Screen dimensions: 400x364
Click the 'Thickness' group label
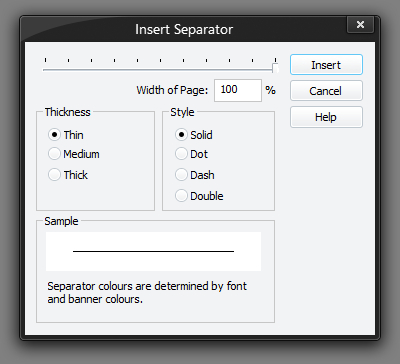click(x=68, y=112)
